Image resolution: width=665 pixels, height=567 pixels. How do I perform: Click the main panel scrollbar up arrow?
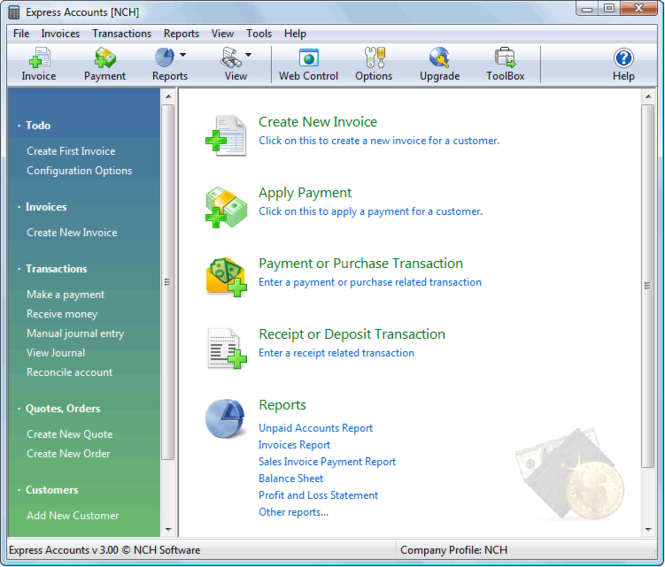648,97
